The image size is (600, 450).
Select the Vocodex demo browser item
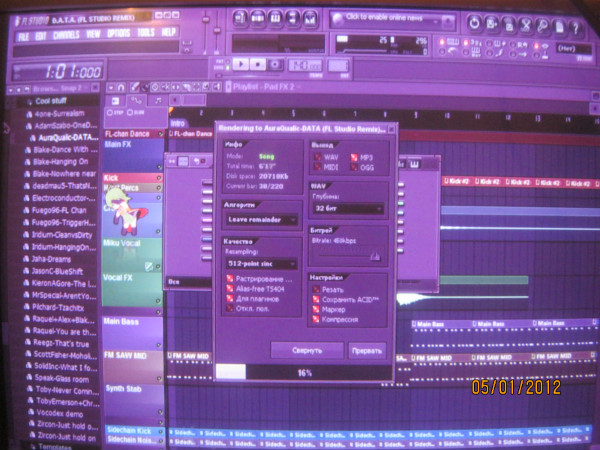[62, 412]
